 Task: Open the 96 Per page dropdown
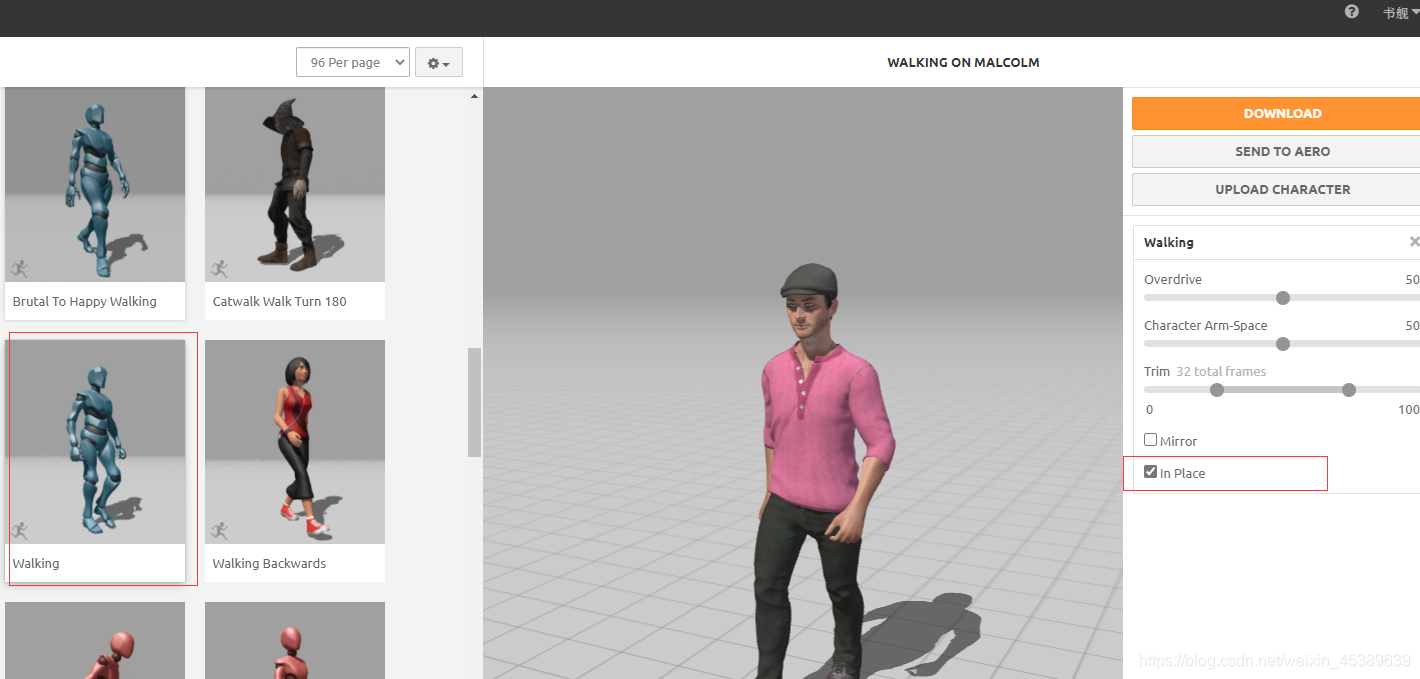(353, 62)
